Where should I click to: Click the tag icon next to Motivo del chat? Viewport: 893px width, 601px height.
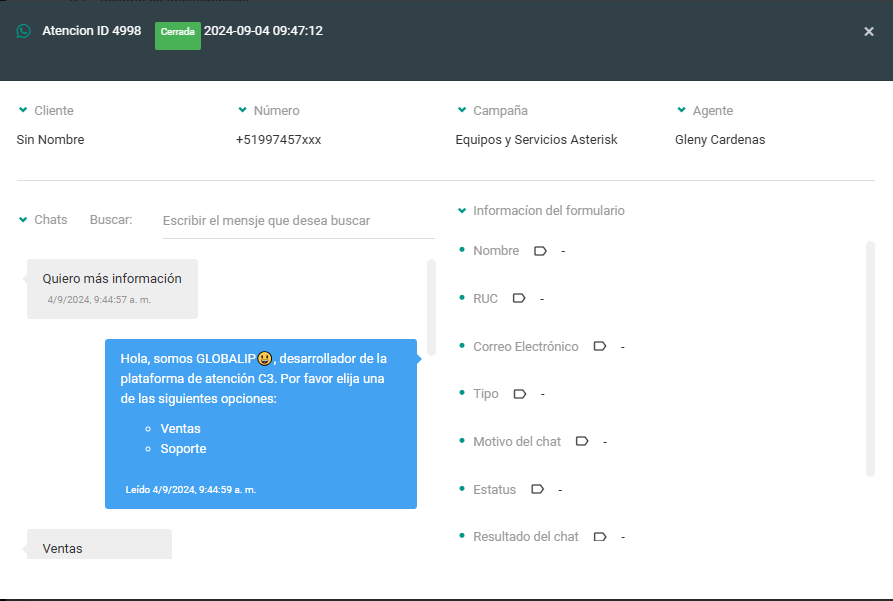pyautogui.click(x=581, y=441)
